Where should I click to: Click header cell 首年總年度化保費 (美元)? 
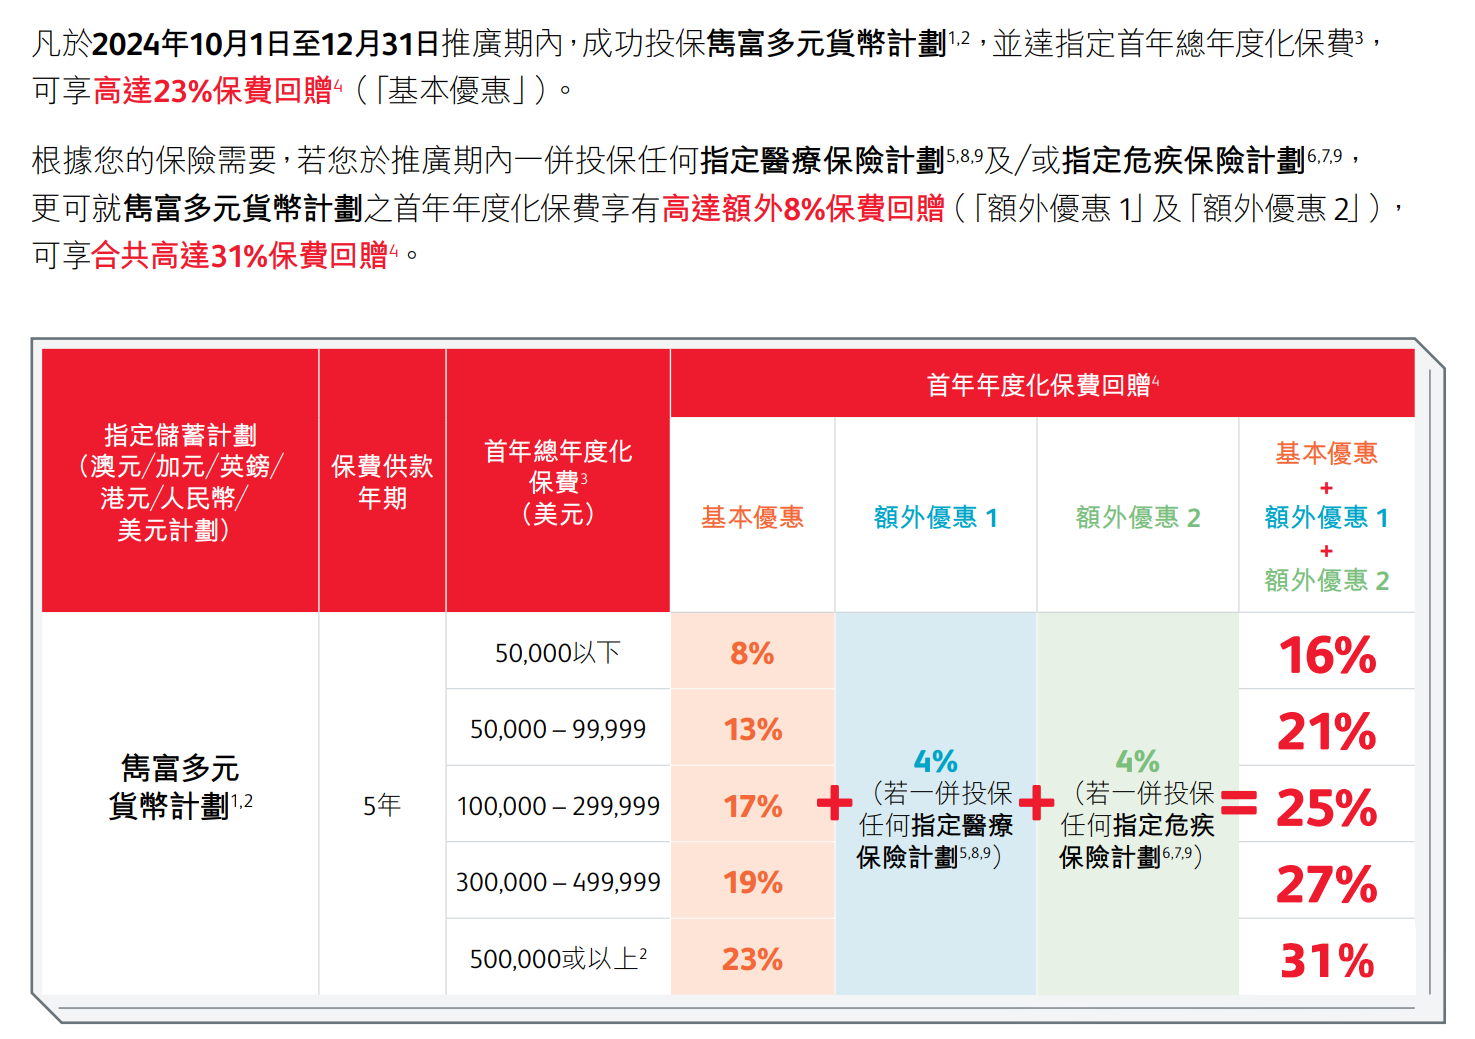(x=558, y=481)
